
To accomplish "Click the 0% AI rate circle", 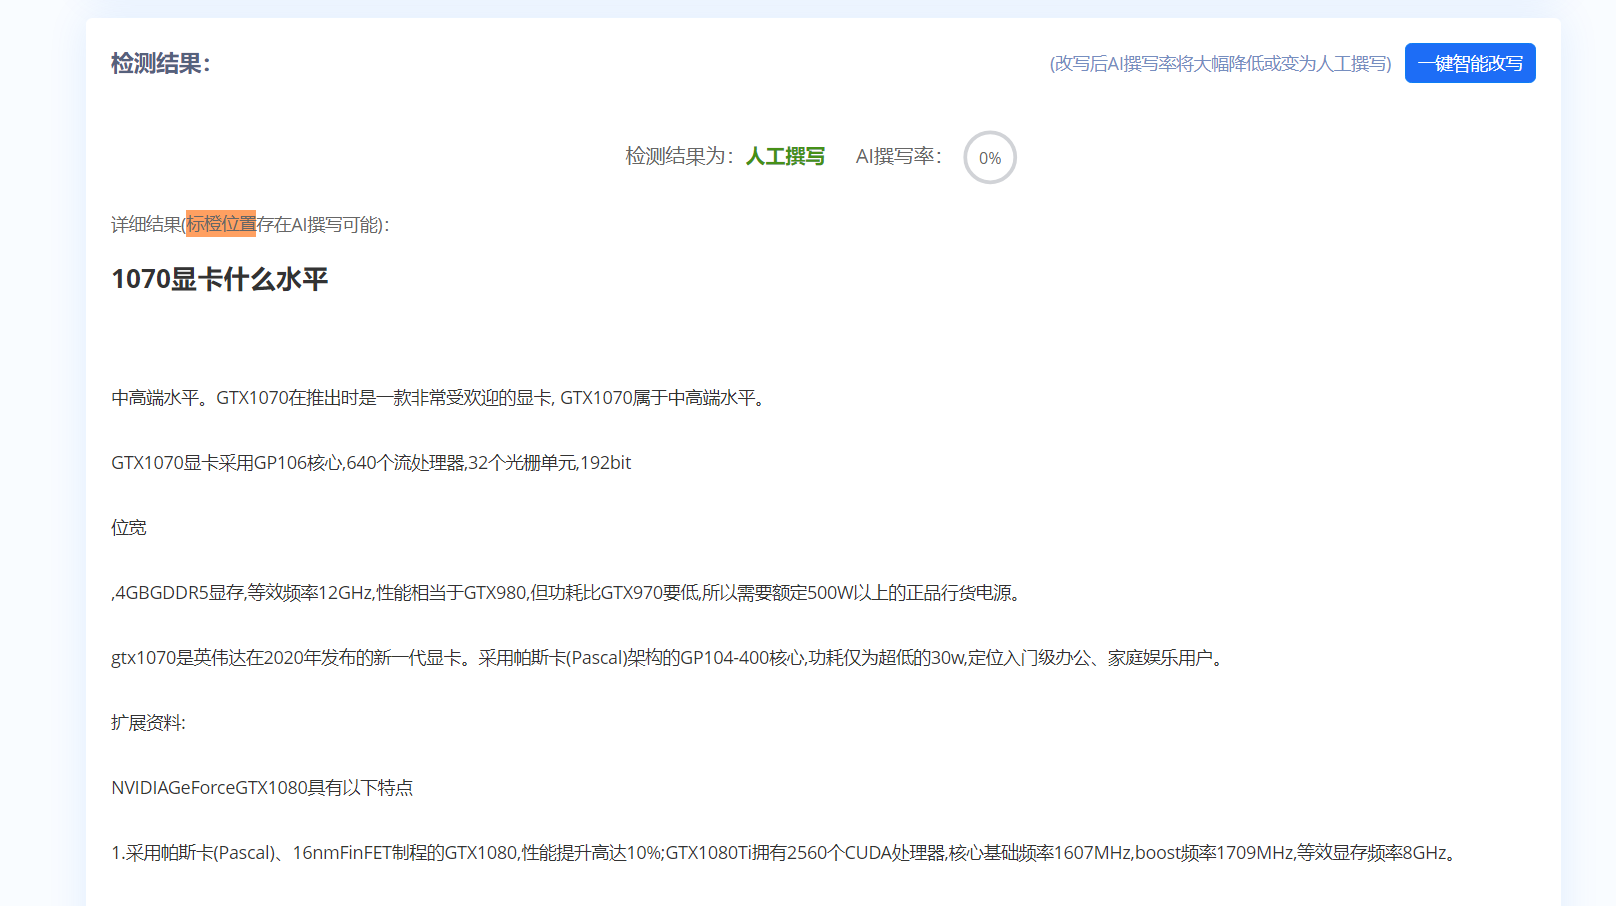I will click(990, 158).
